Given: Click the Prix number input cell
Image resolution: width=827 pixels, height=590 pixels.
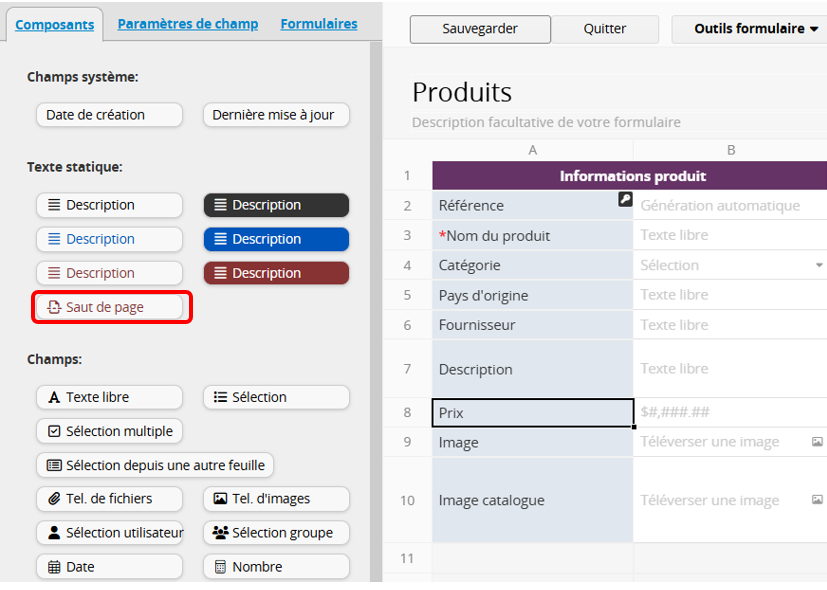Looking at the screenshot, I should 730,412.
